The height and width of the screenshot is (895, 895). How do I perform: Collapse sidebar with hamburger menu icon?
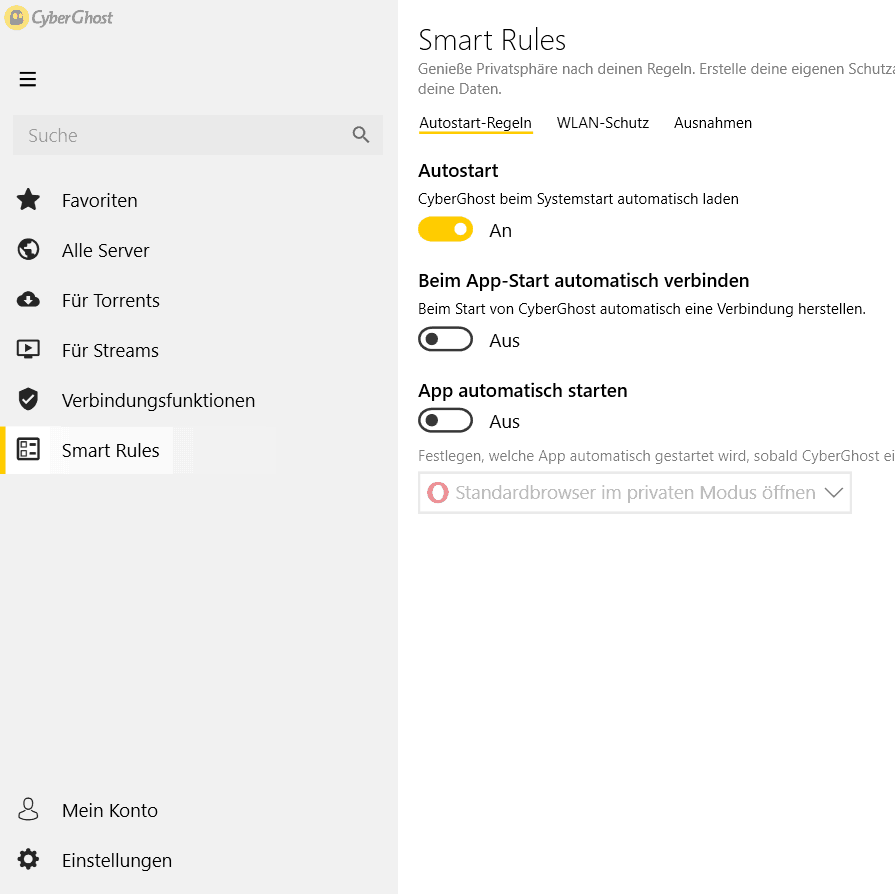(27, 79)
